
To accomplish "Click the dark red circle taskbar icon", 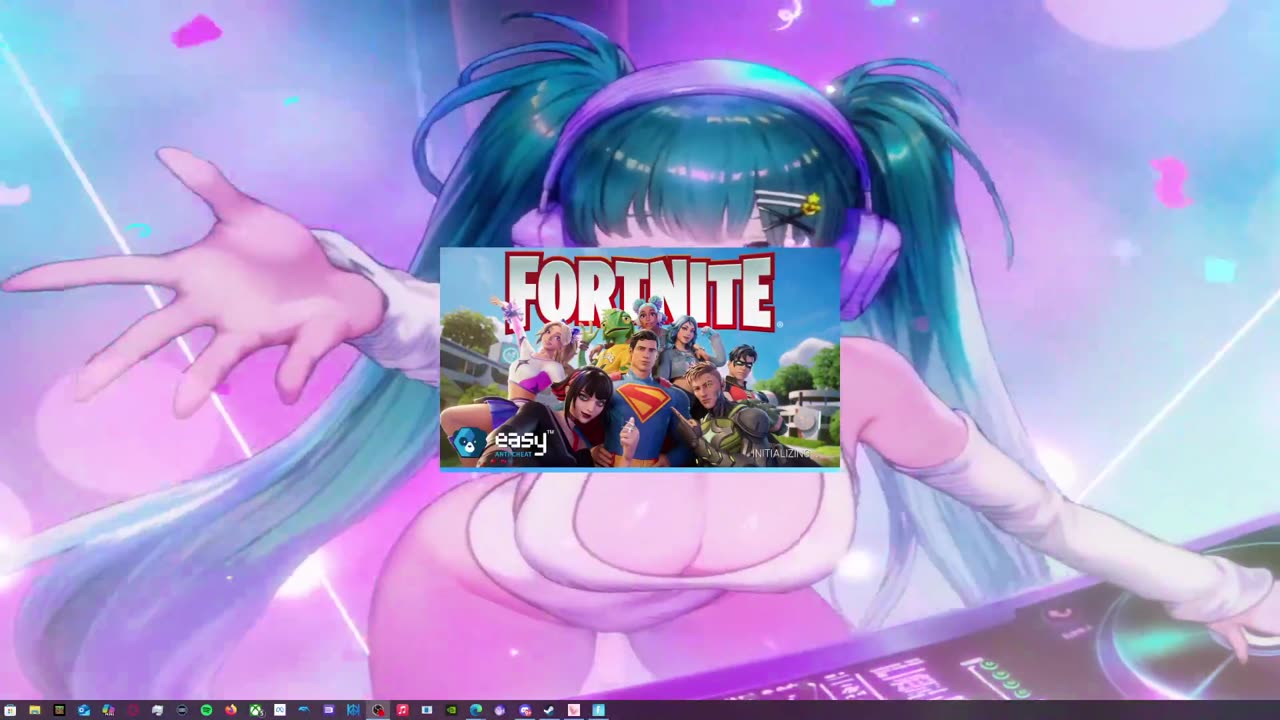I will click(x=132, y=710).
